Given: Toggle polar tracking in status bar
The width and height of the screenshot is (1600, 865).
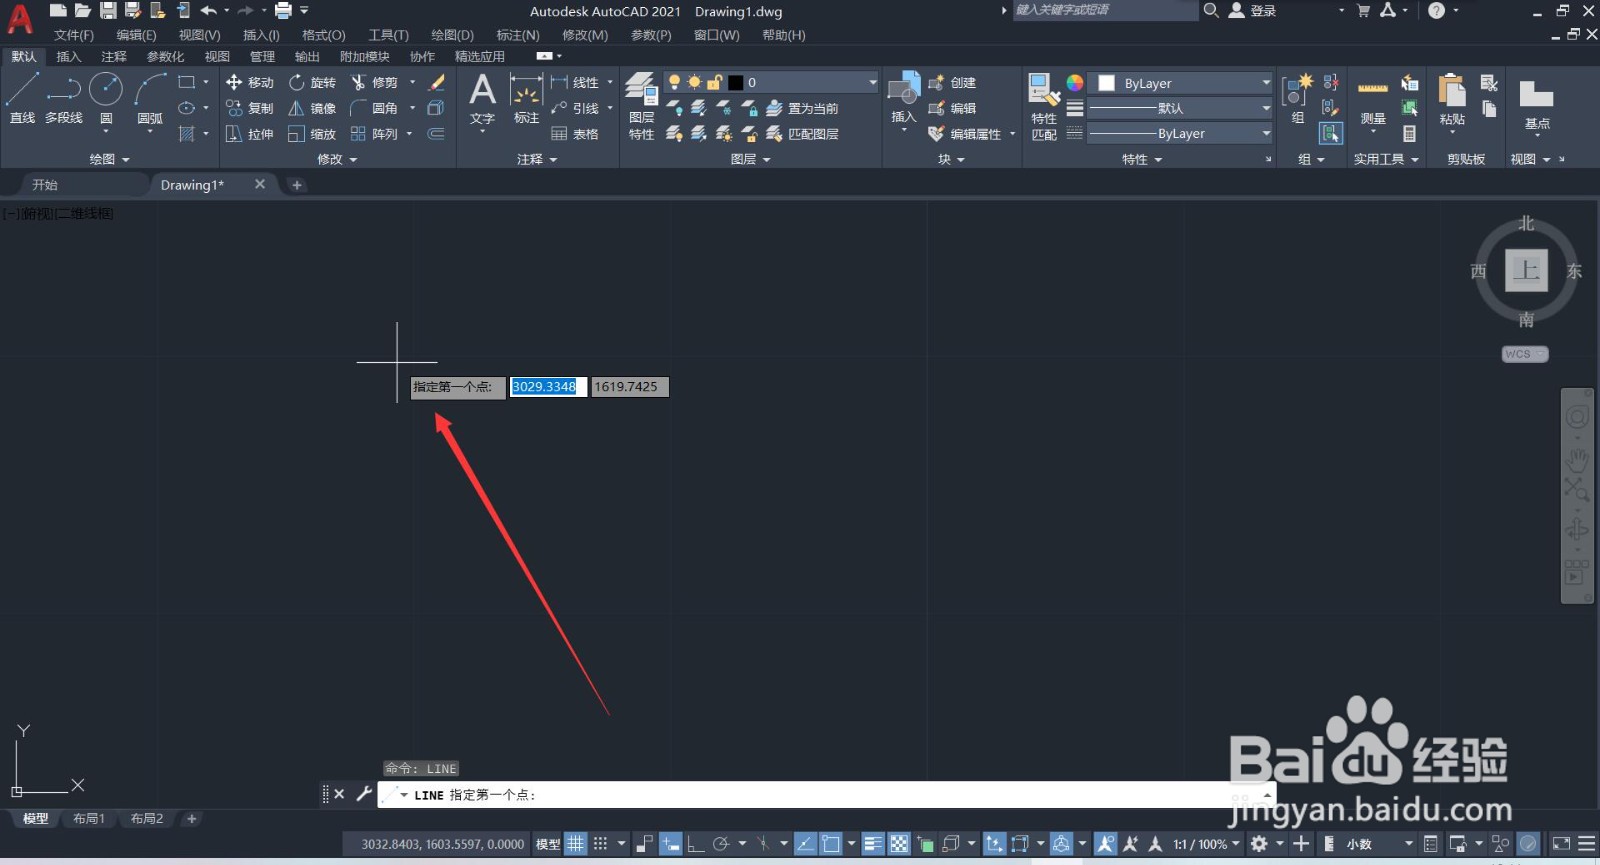Looking at the screenshot, I should point(720,844).
